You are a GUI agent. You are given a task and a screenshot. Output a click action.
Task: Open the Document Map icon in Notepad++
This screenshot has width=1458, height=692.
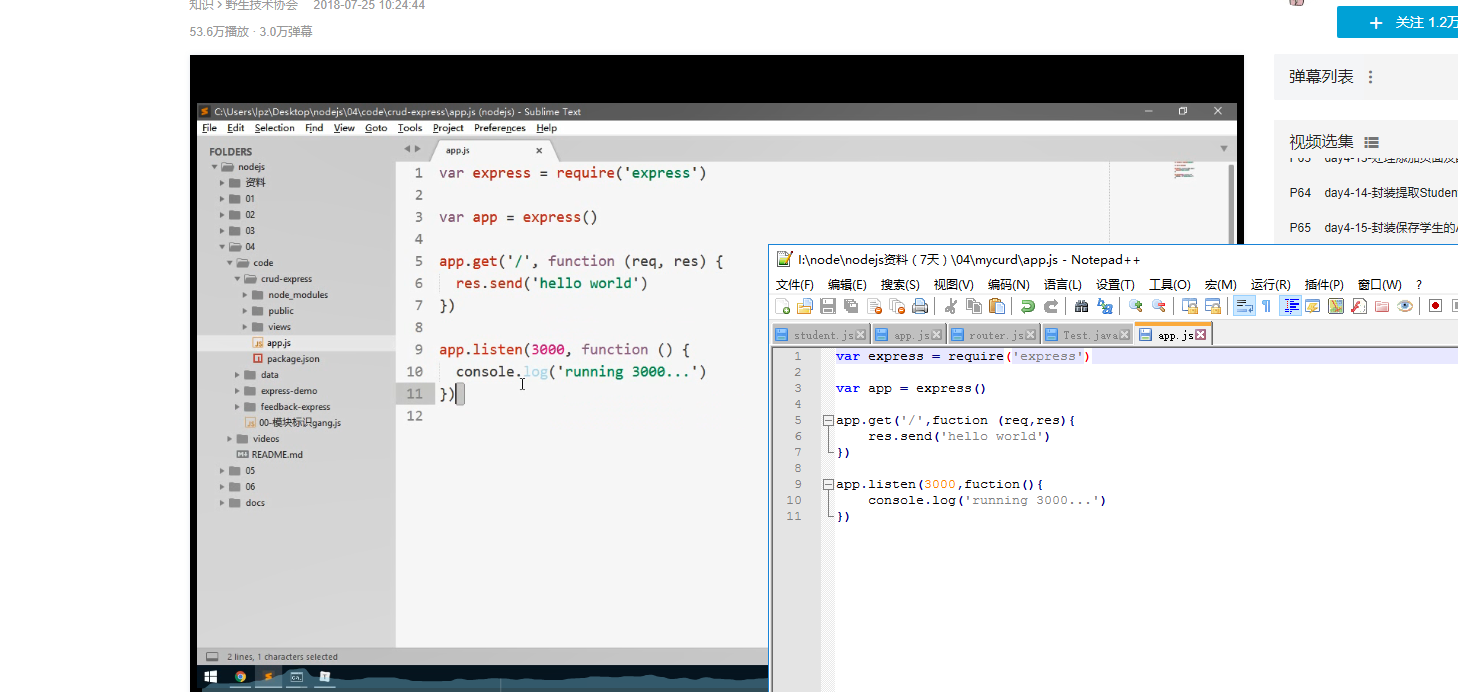click(x=1335, y=306)
